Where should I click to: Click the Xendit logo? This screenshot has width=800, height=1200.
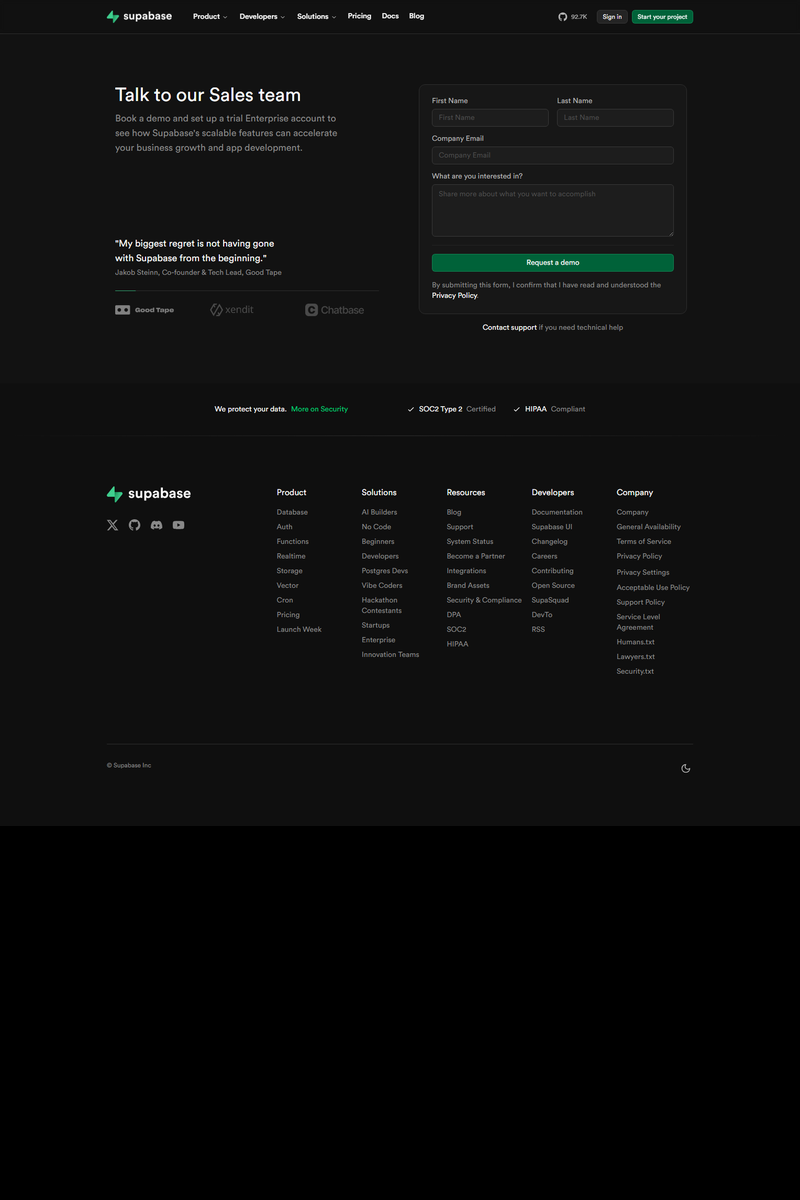pyautogui.click(x=232, y=310)
